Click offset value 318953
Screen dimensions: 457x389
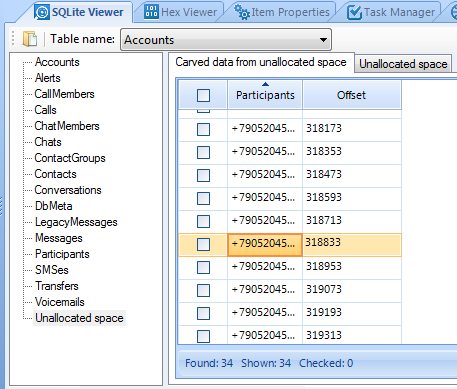[x=324, y=266]
